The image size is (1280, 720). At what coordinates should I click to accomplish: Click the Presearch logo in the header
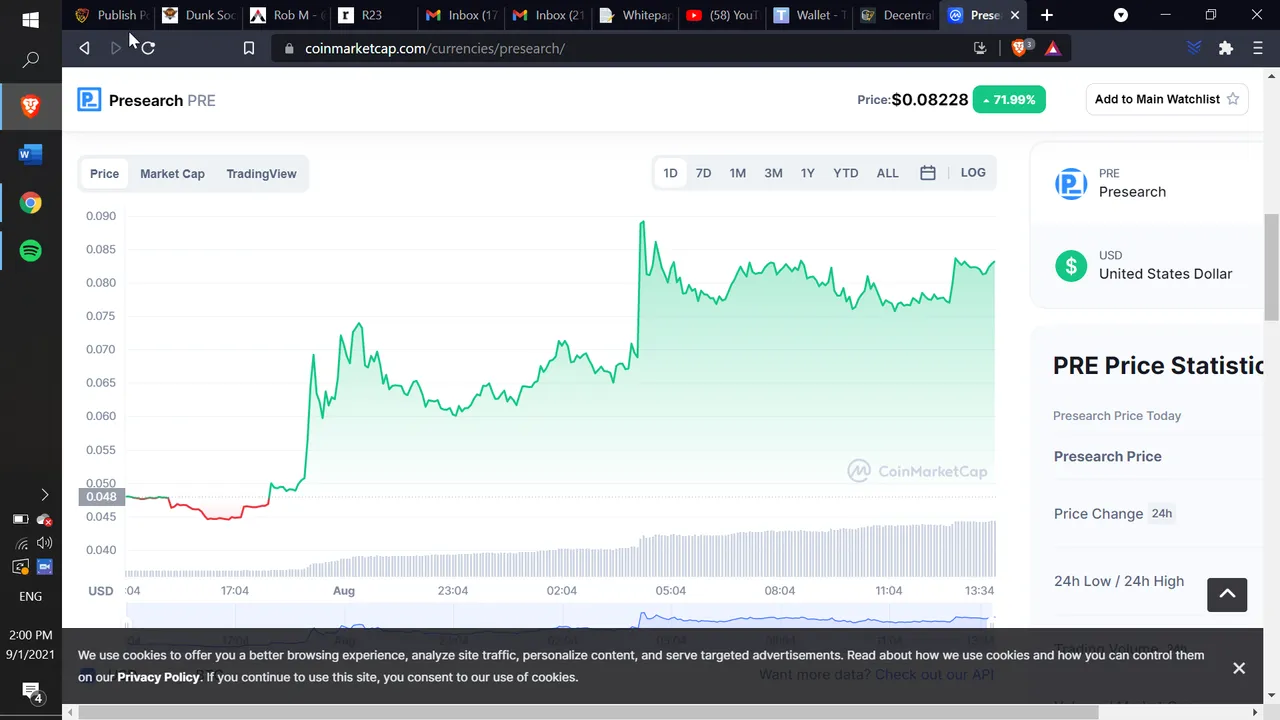[89, 99]
